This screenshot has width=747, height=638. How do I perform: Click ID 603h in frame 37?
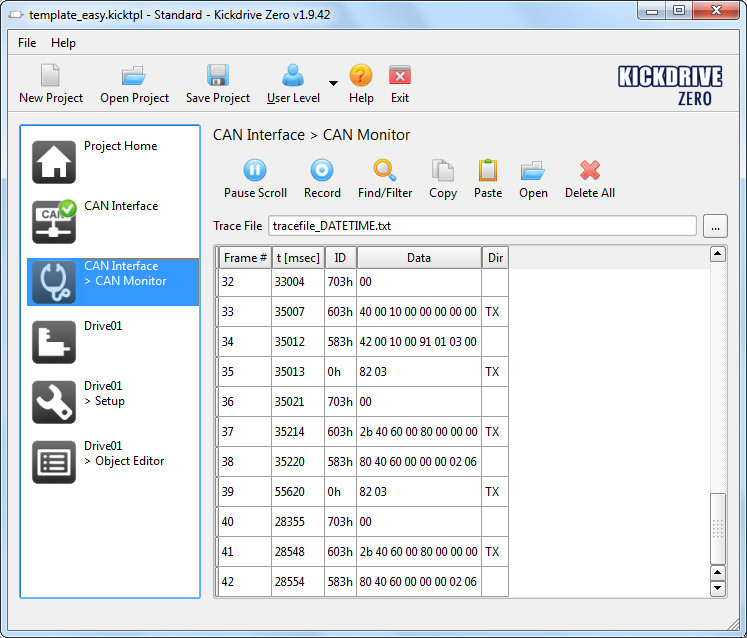(340, 432)
